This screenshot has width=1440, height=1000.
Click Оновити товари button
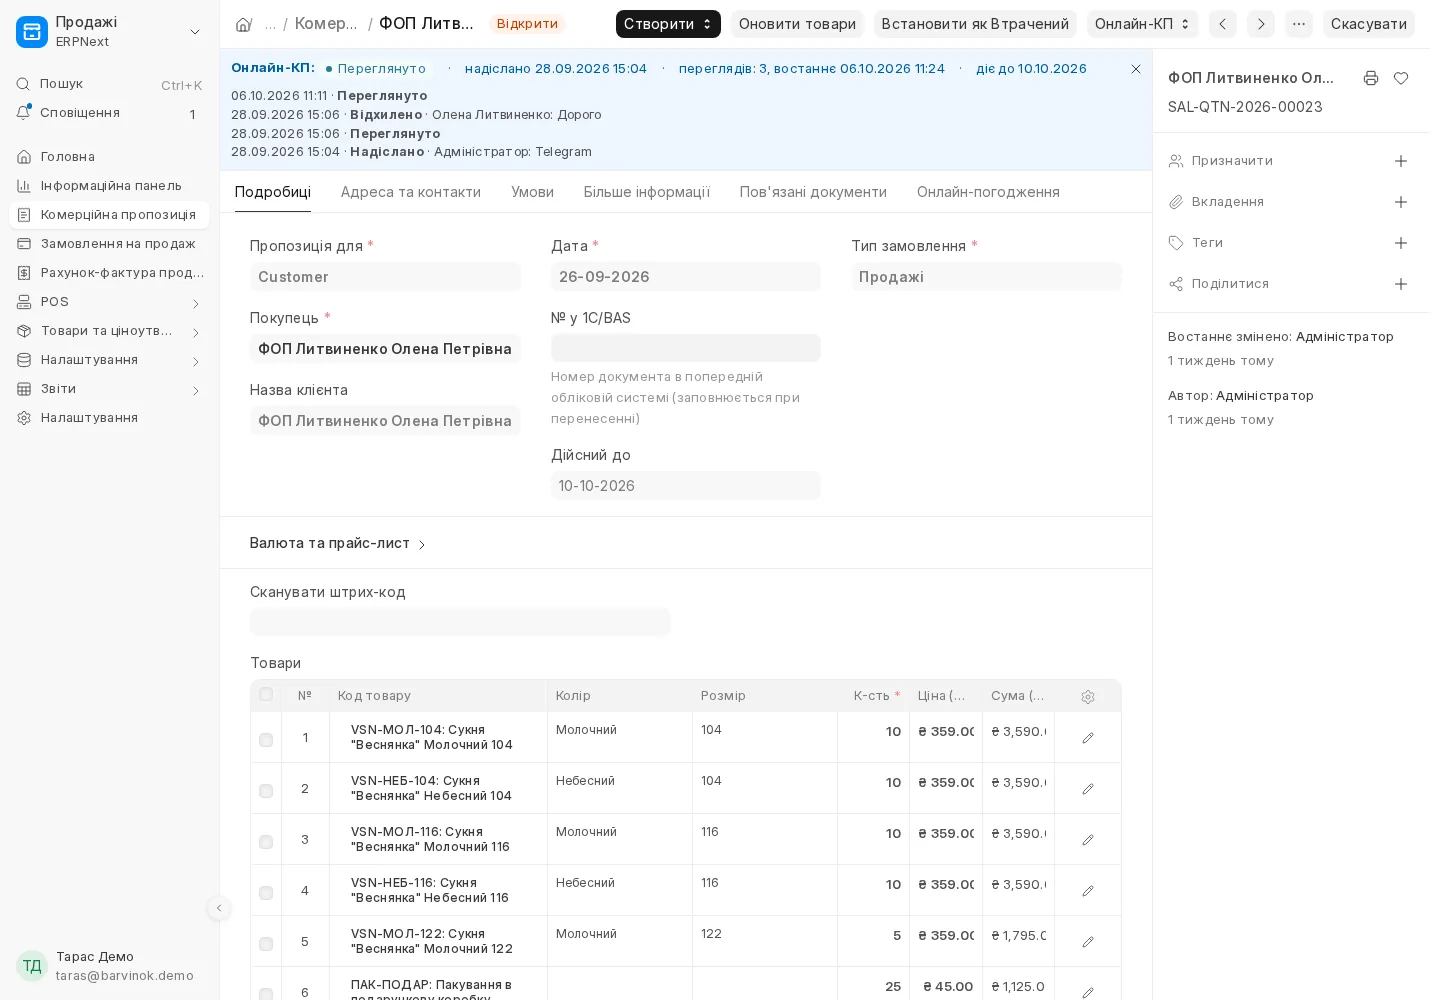click(797, 24)
